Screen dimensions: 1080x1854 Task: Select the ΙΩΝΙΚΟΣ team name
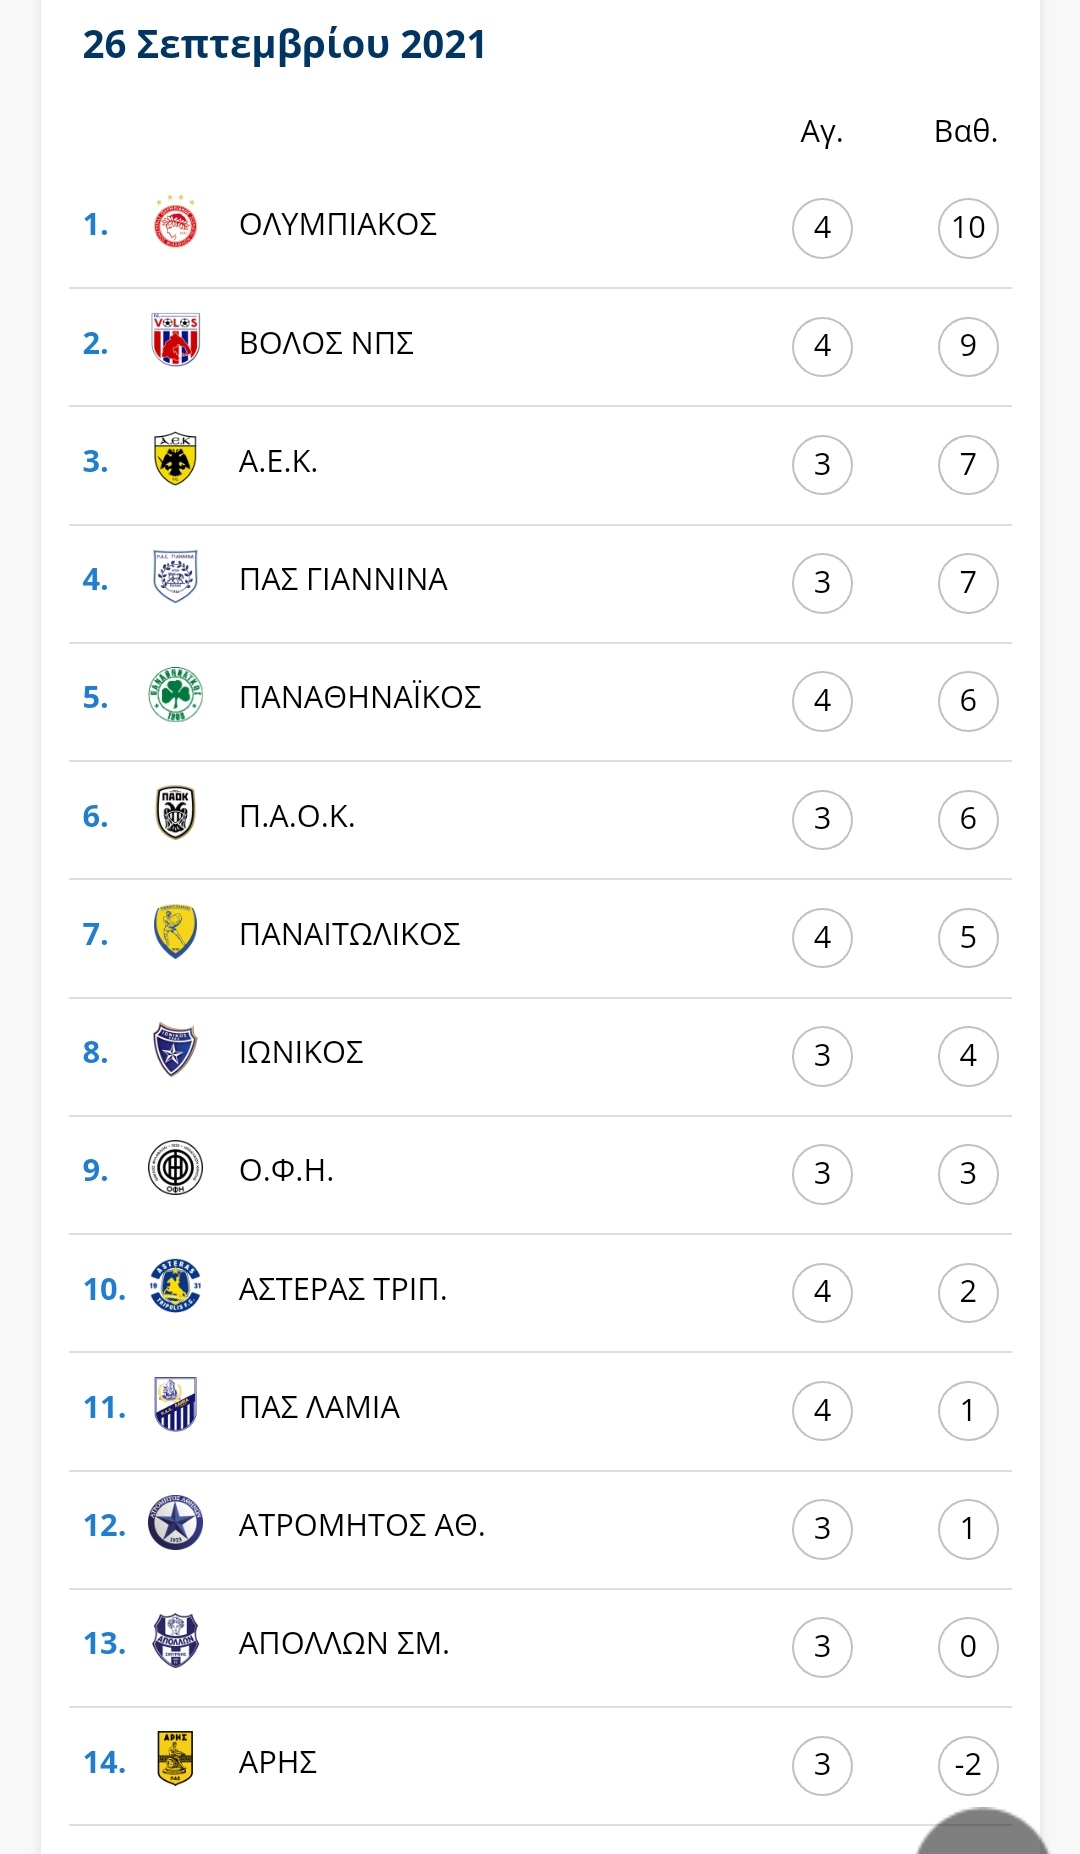point(301,1052)
